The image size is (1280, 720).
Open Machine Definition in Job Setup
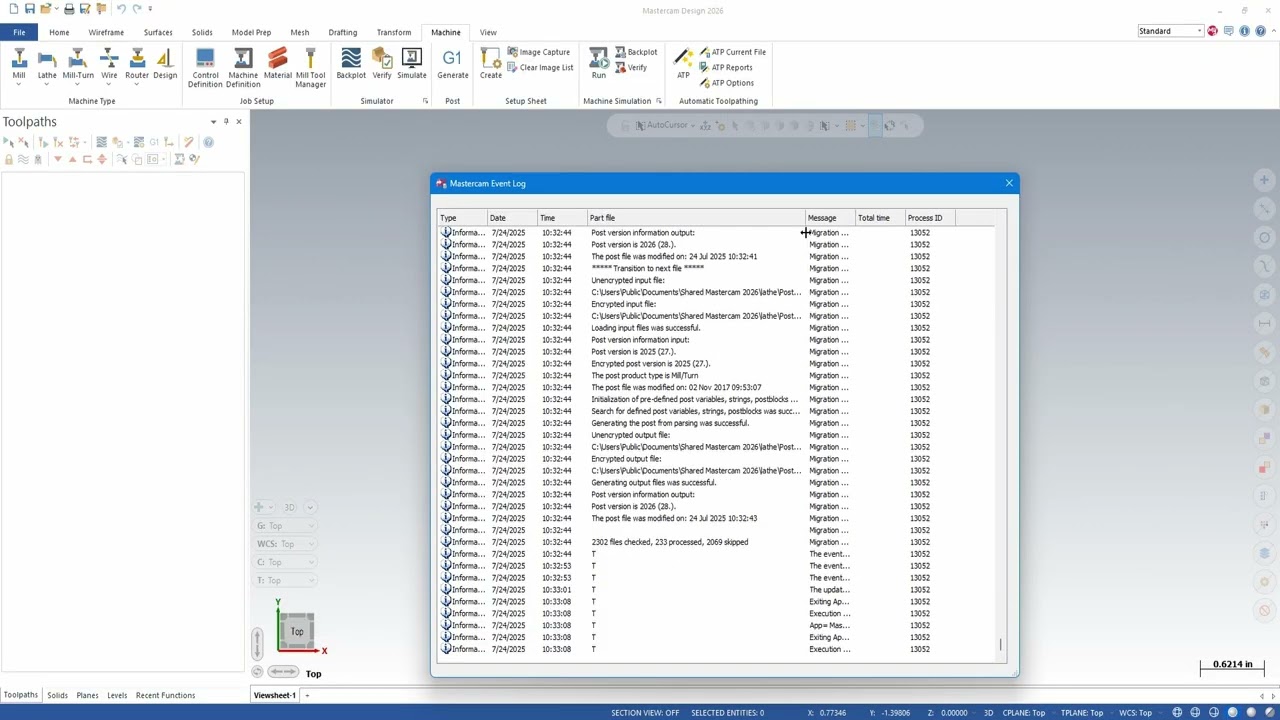point(243,68)
